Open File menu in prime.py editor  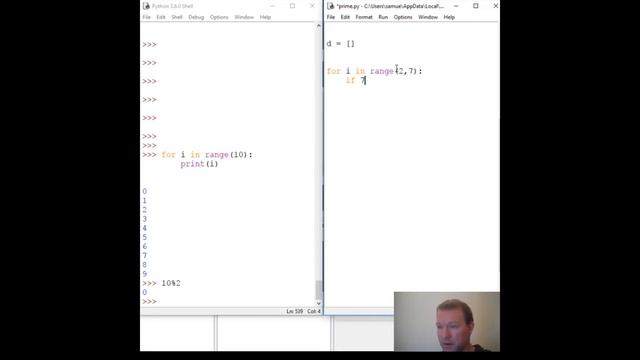tap(331, 17)
